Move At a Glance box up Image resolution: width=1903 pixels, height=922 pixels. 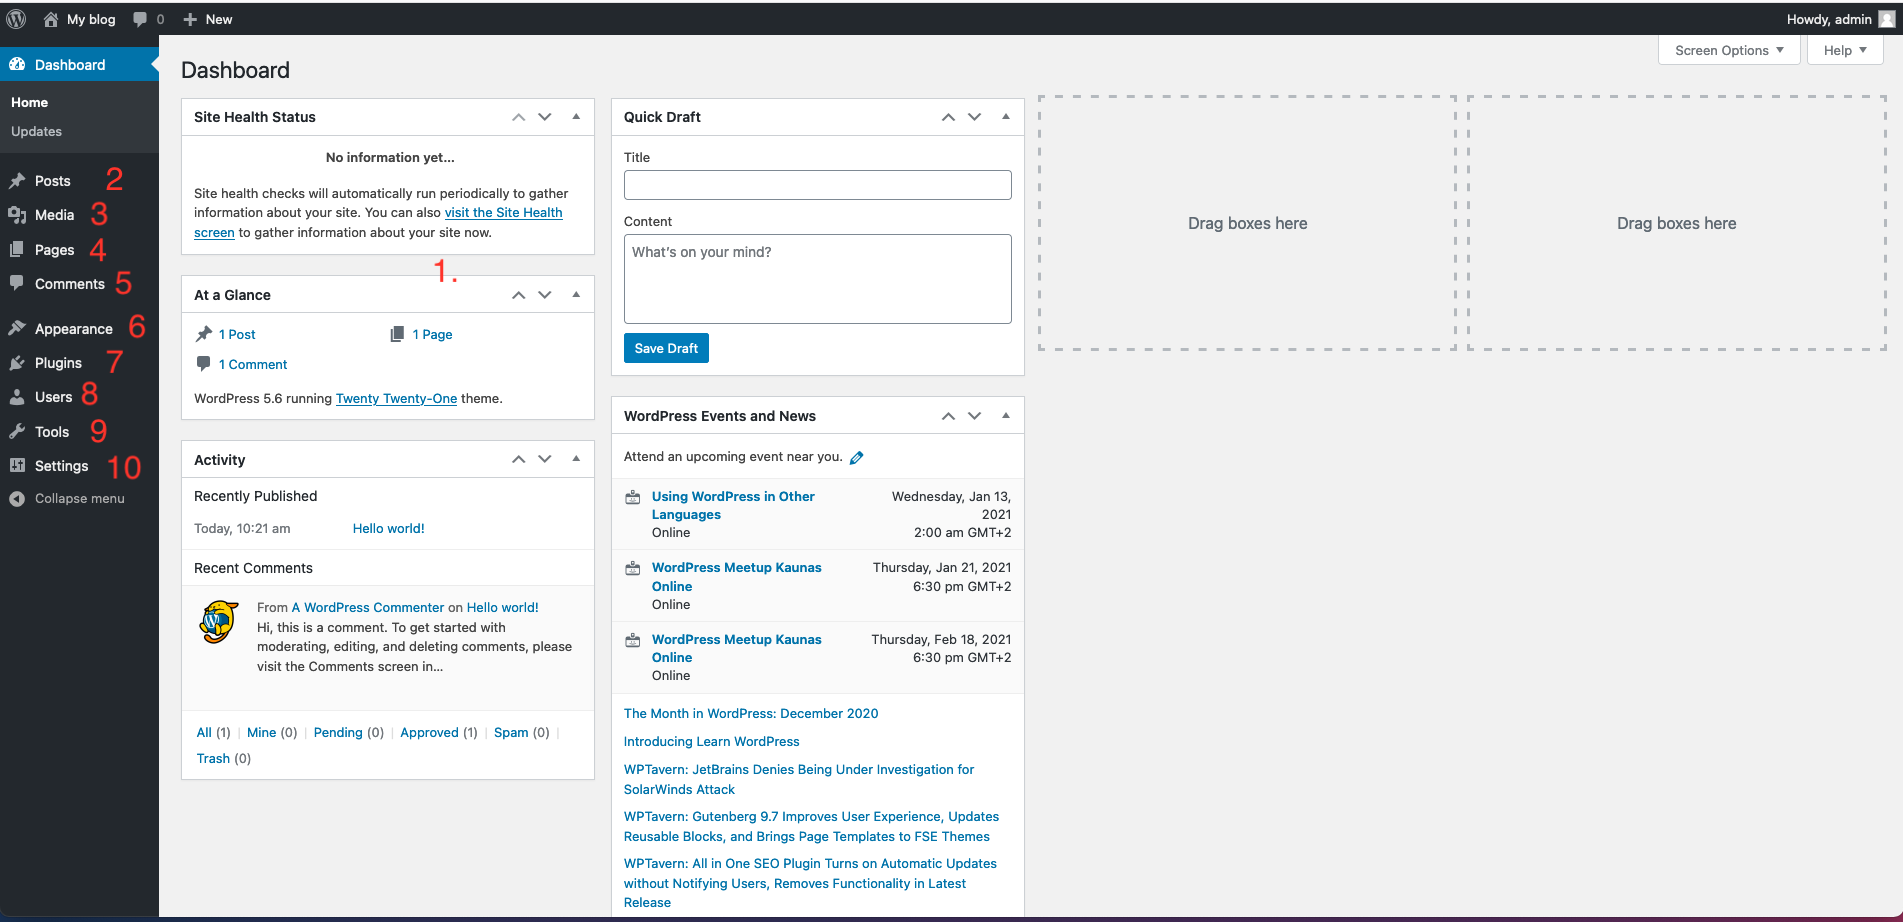point(518,295)
